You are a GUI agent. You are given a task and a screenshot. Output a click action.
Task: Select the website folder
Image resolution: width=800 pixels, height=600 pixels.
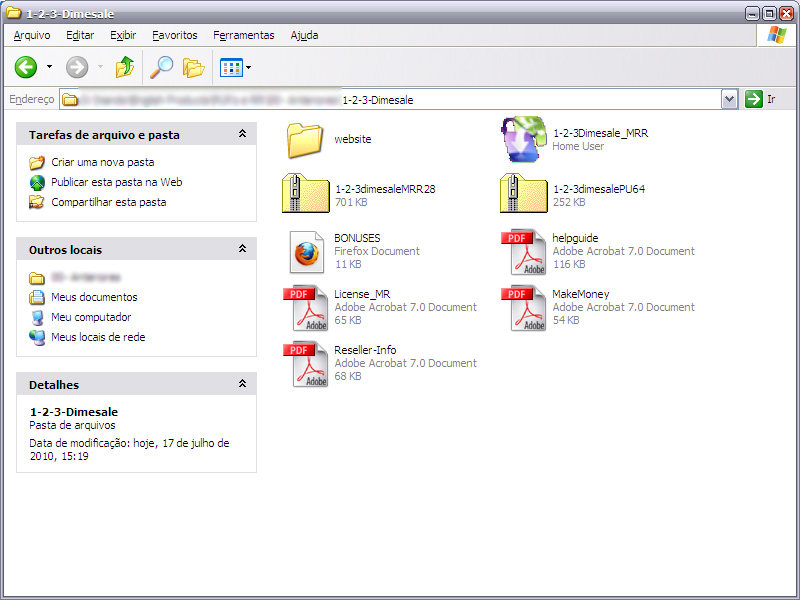click(x=304, y=140)
